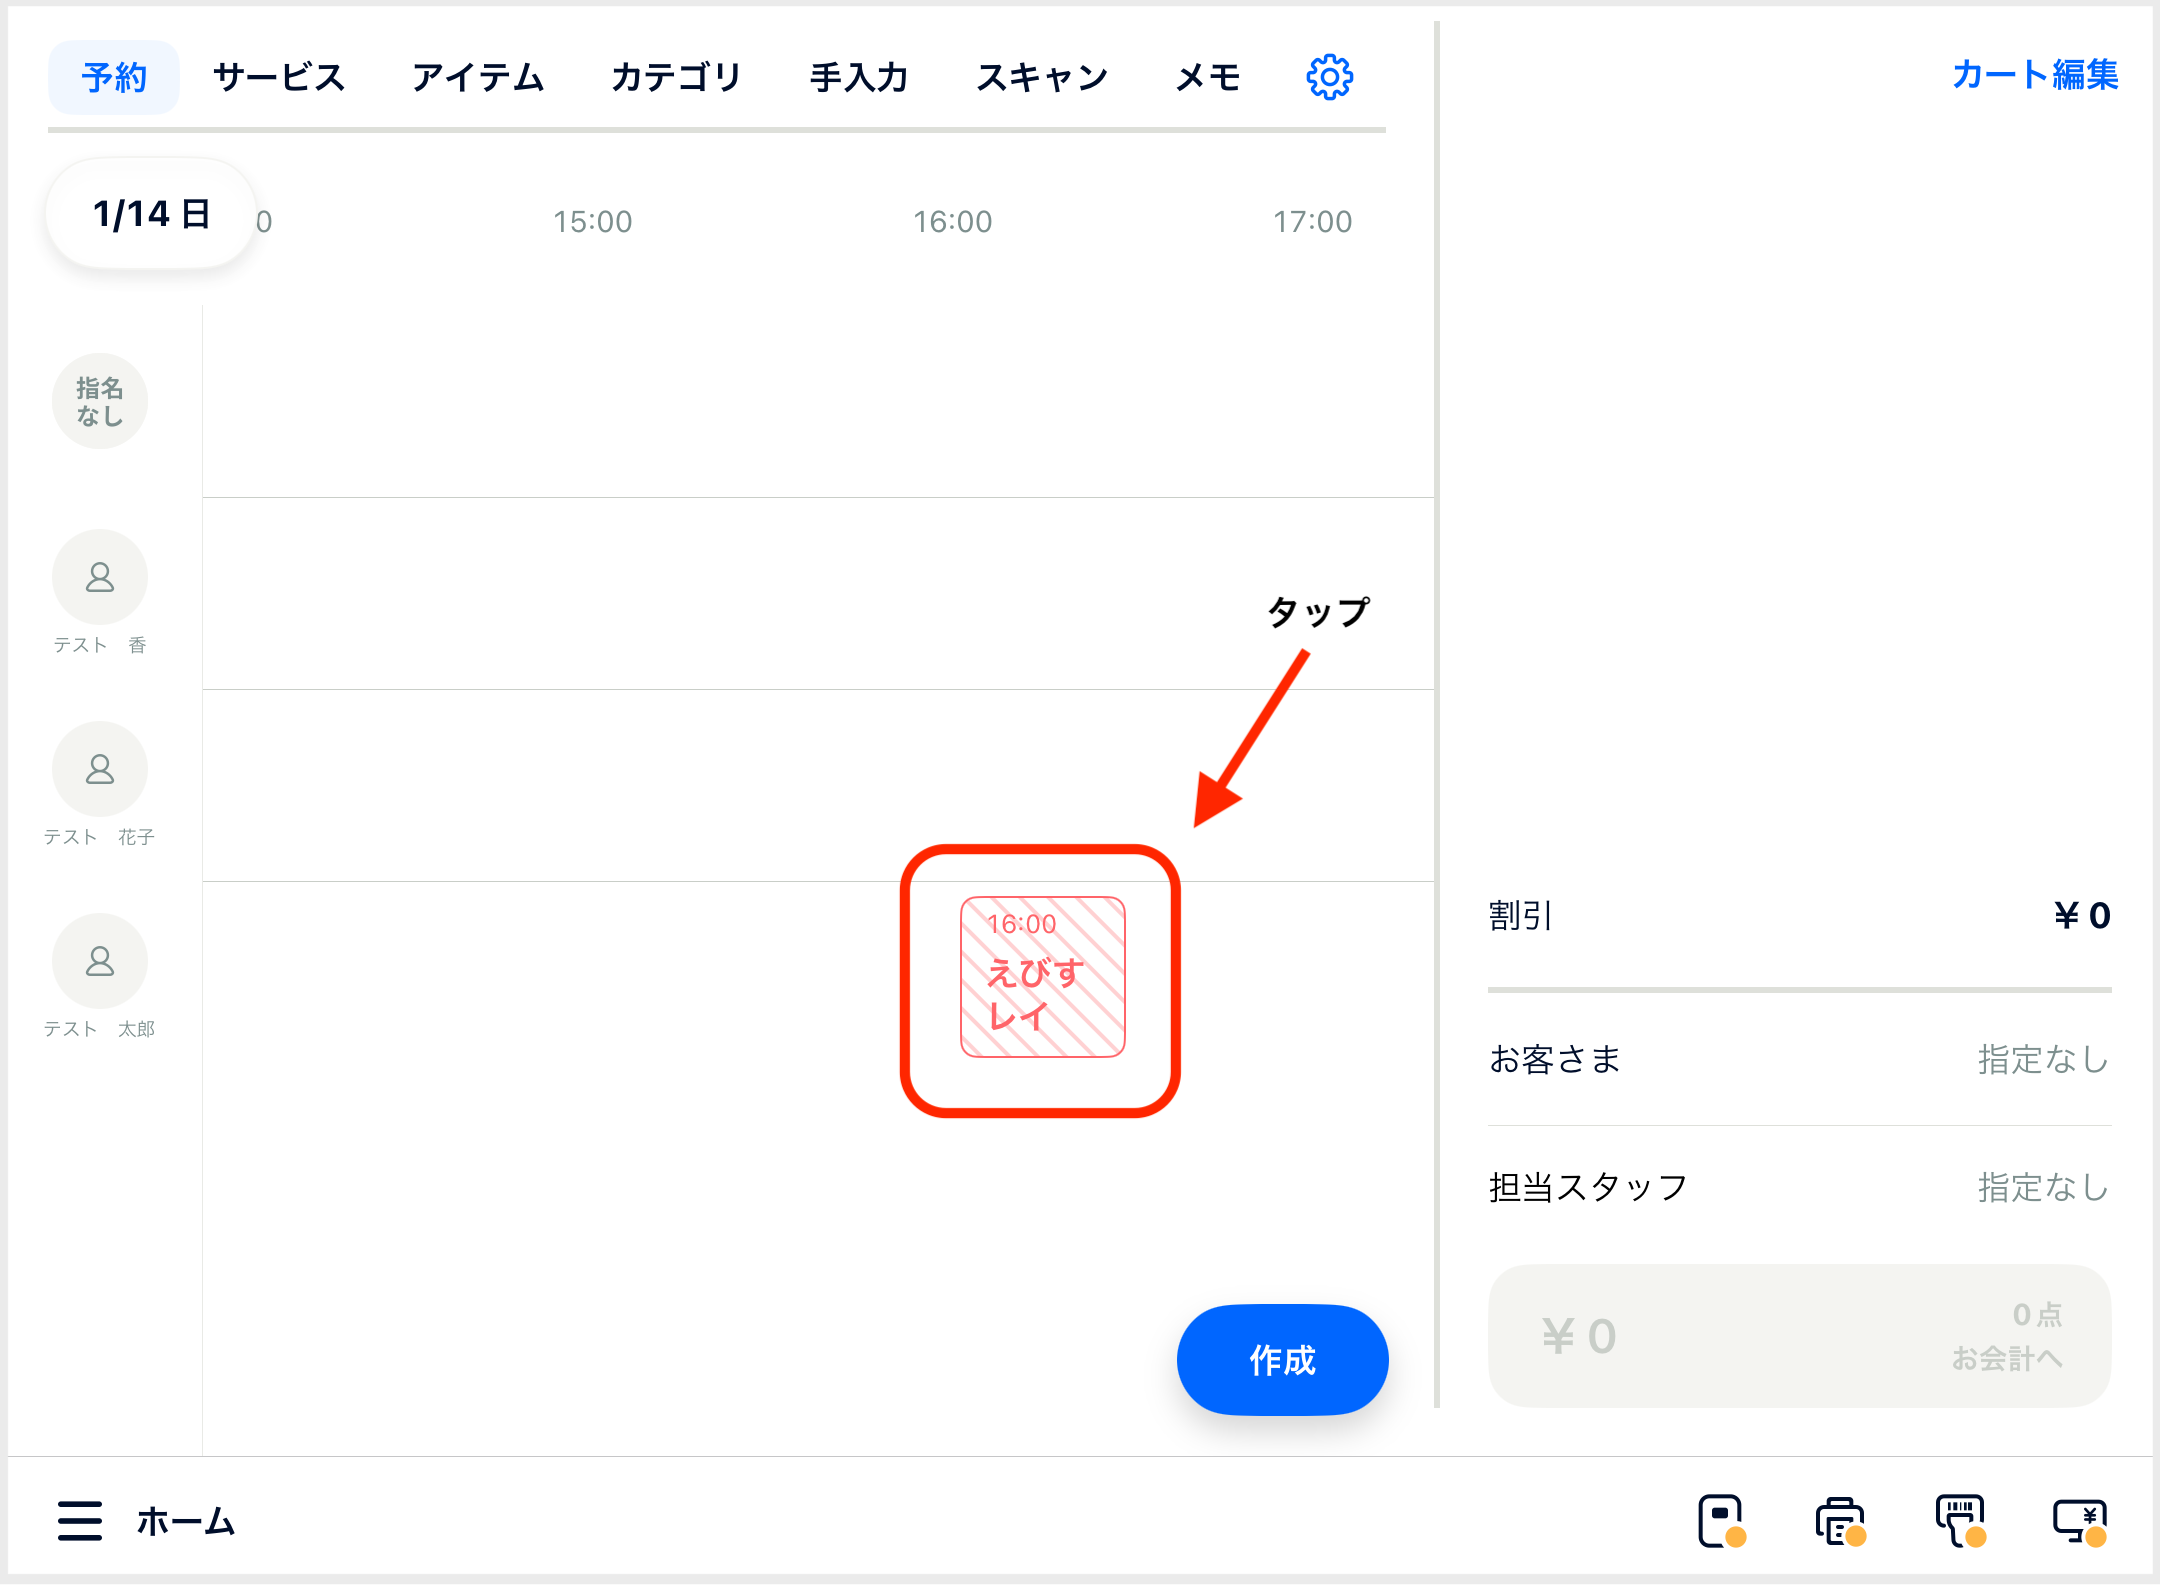This screenshot has width=2160, height=1585.
Task: Select staff avatar テスト 太郎
Action: (x=100, y=962)
